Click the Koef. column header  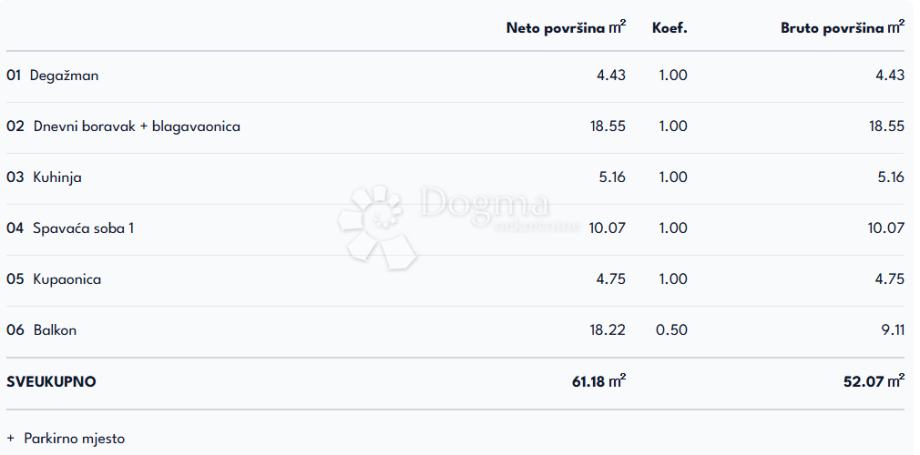669,28
